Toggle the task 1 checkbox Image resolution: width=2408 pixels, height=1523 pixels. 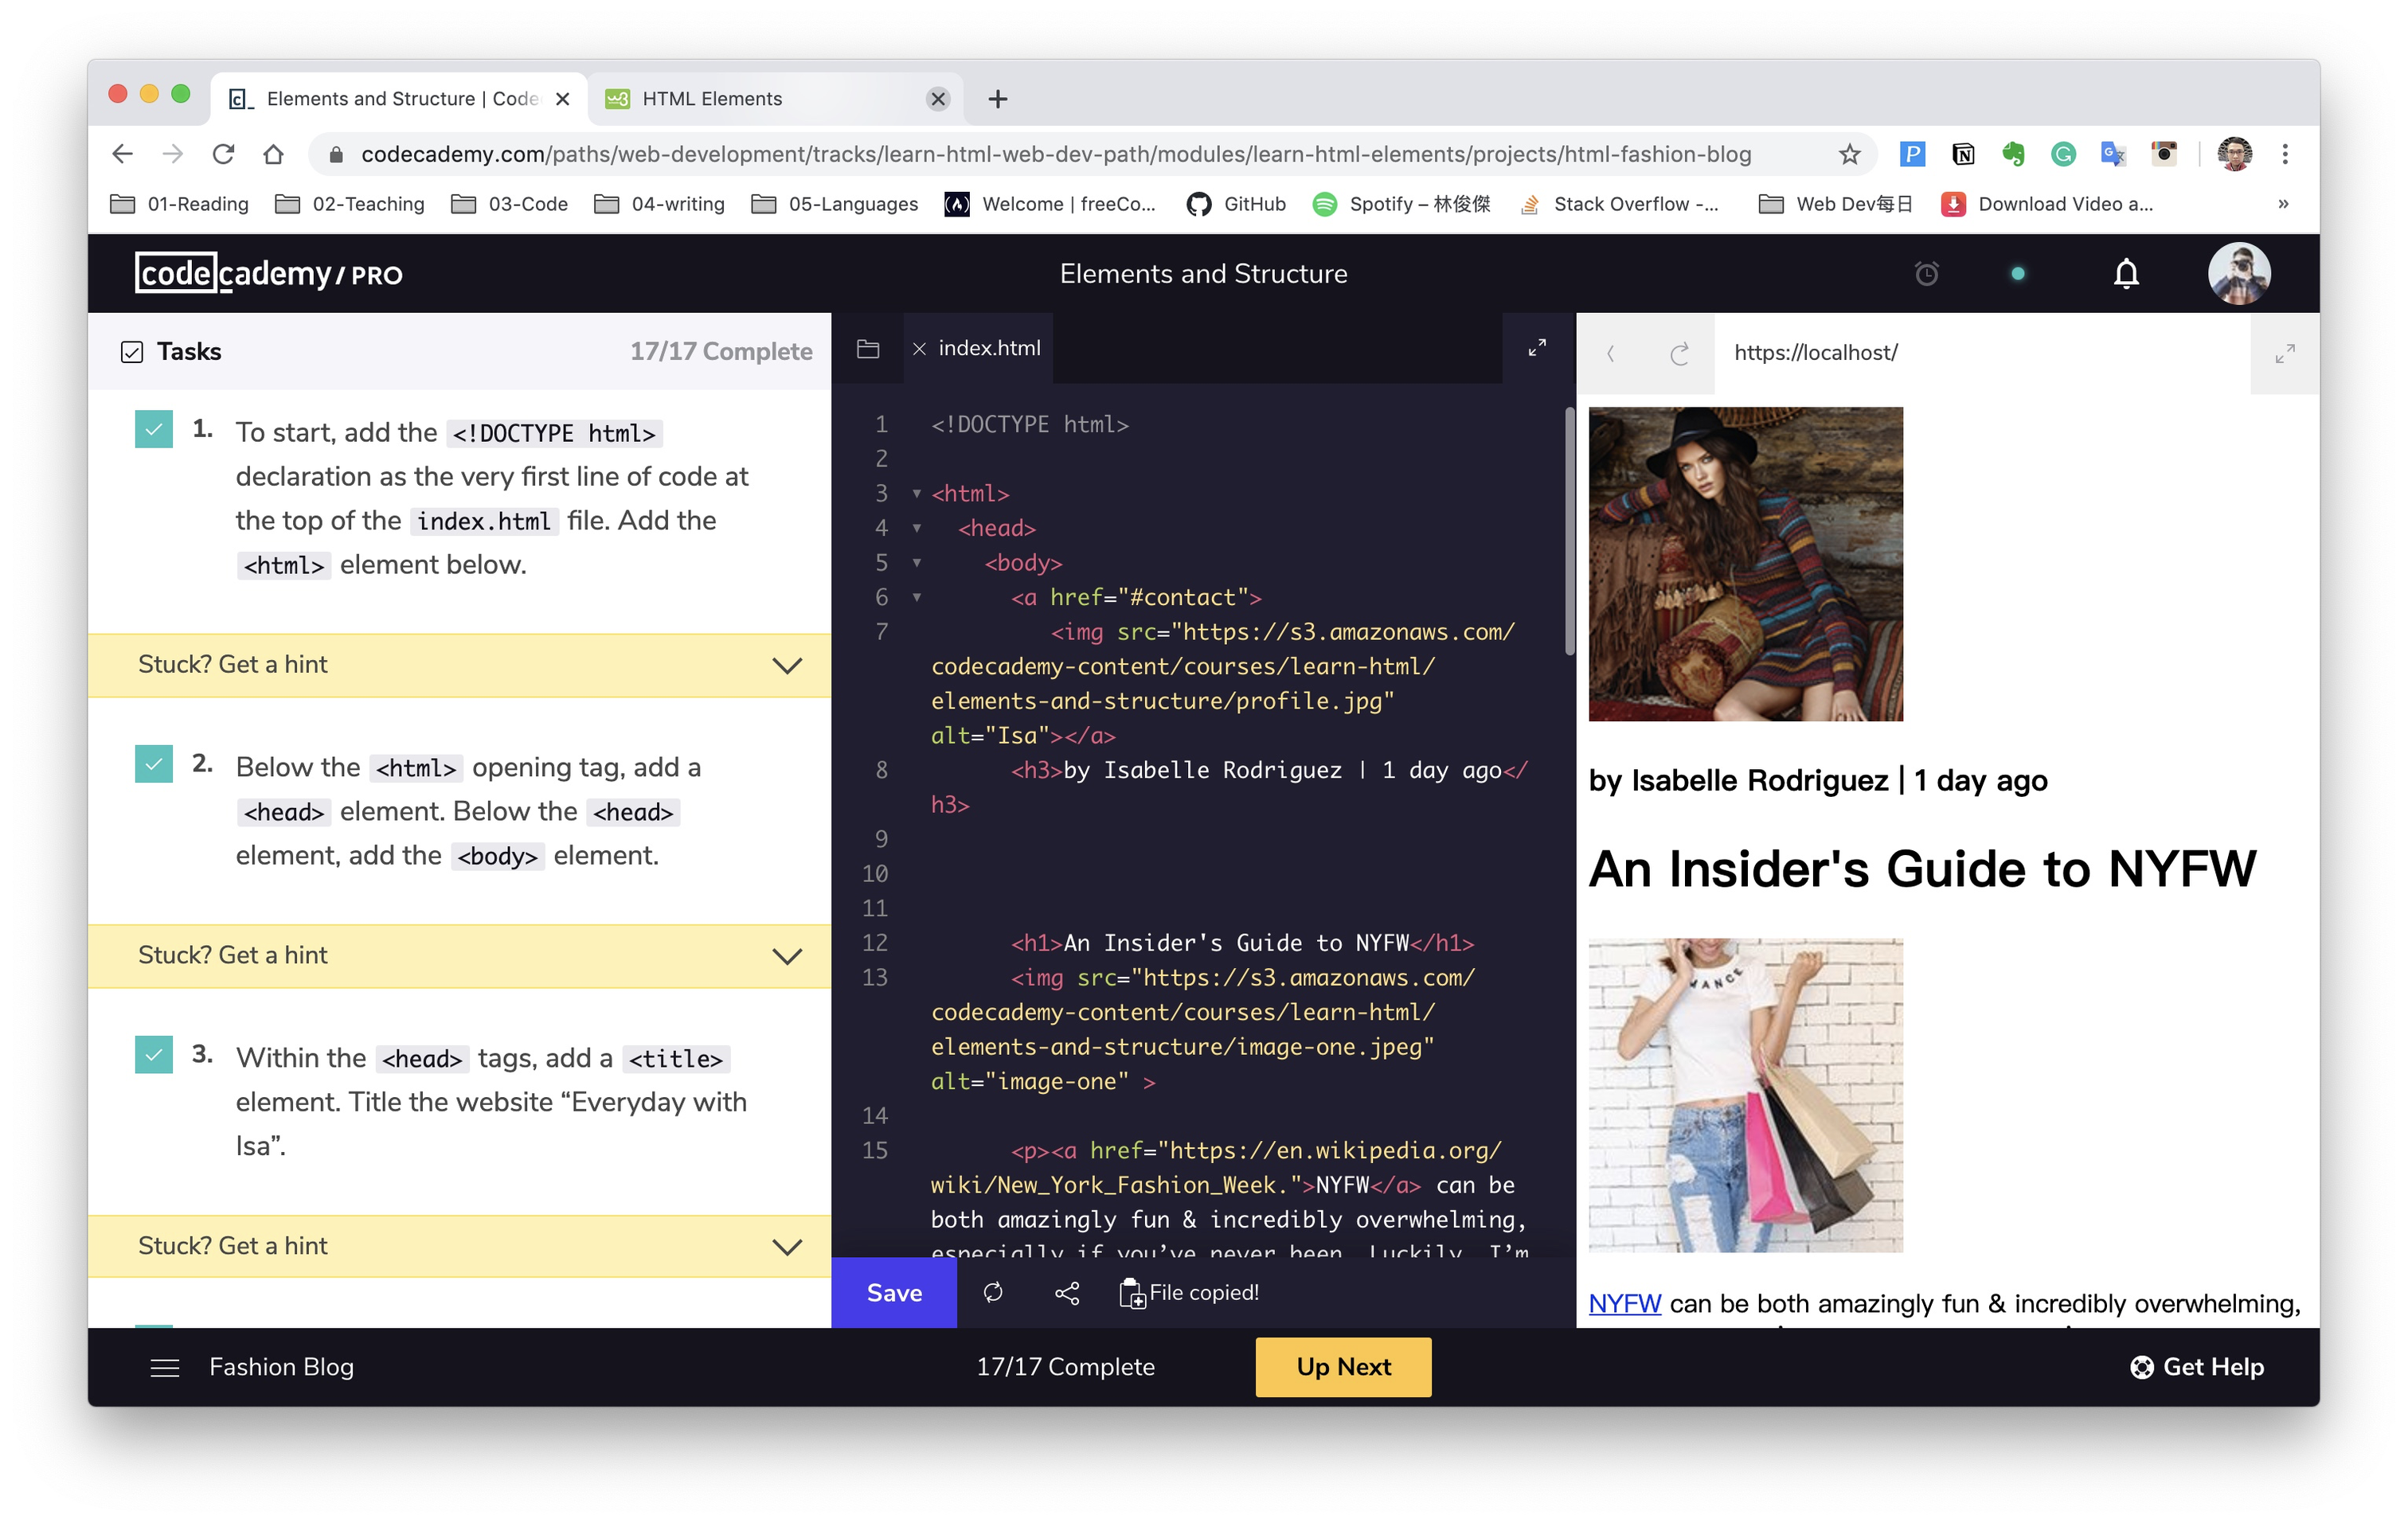pos(154,430)
